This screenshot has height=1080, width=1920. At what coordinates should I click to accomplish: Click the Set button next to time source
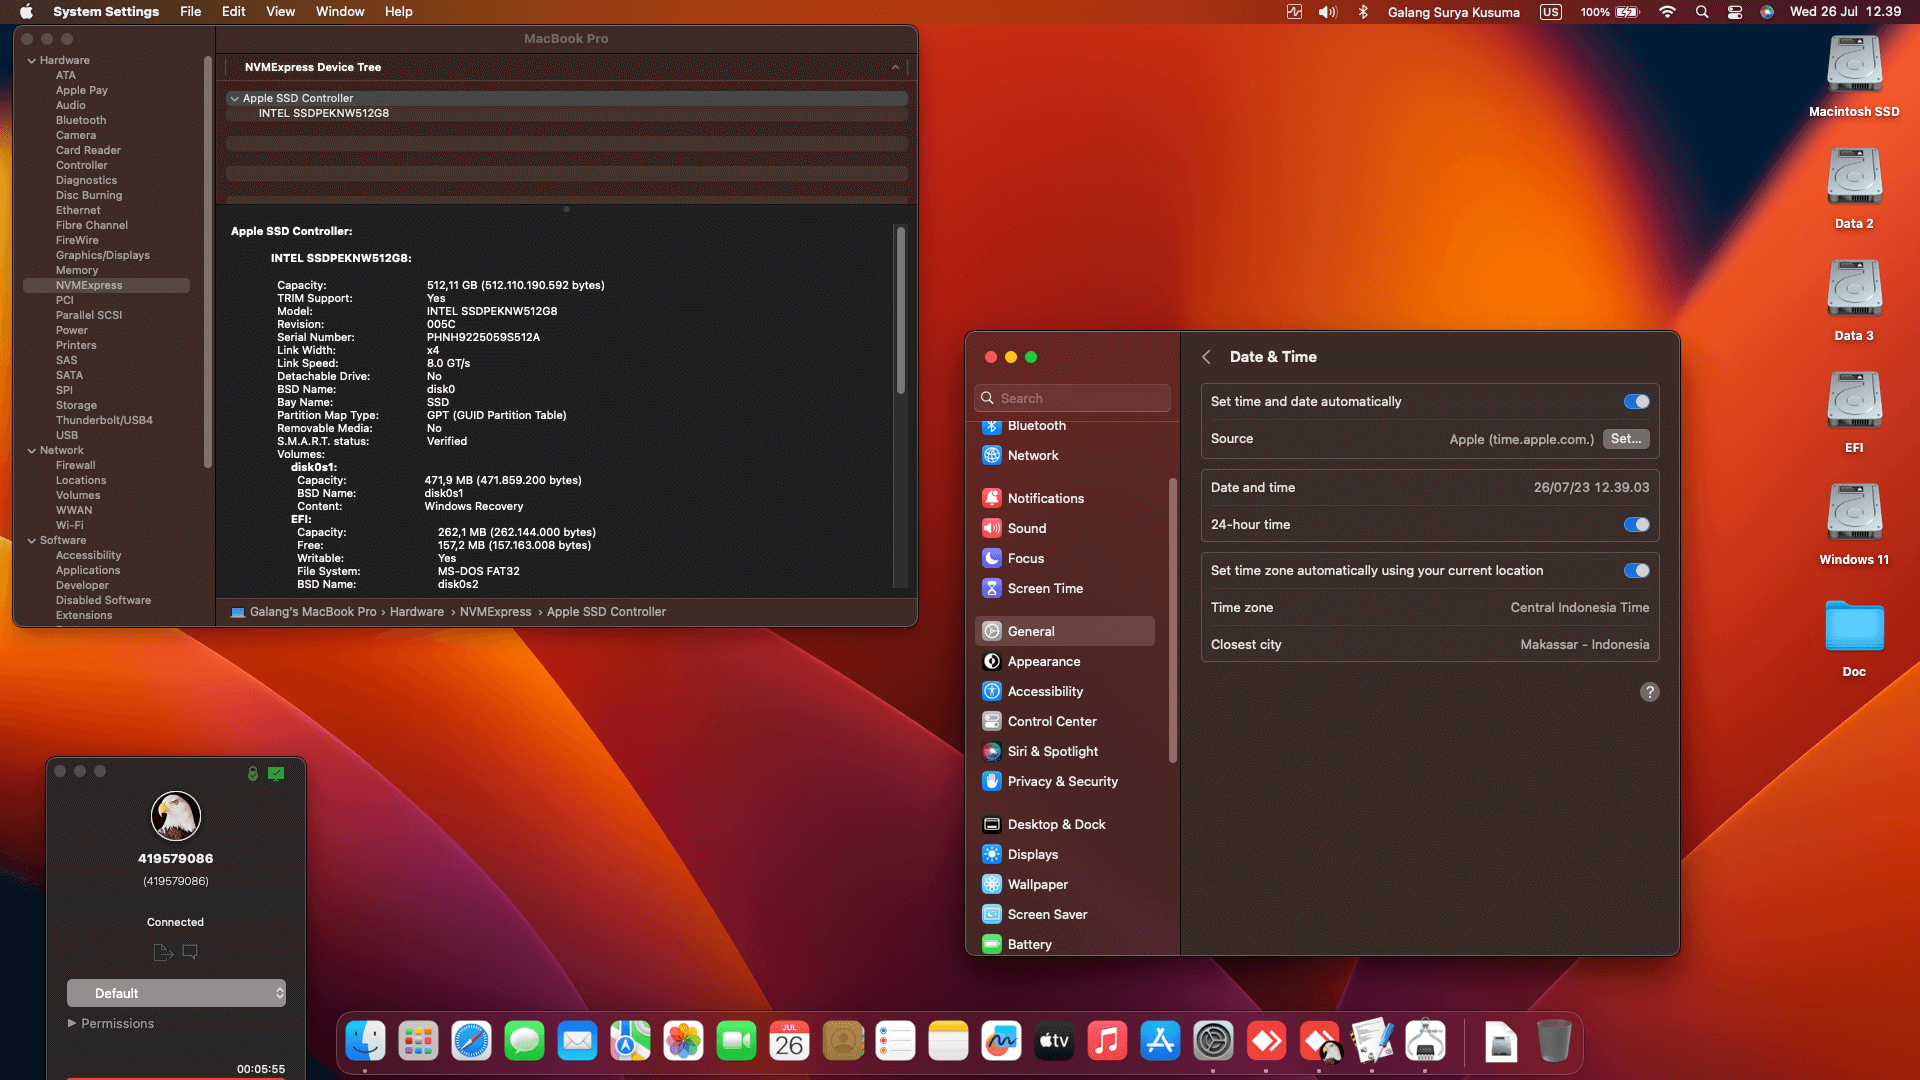click(1625, 438)
